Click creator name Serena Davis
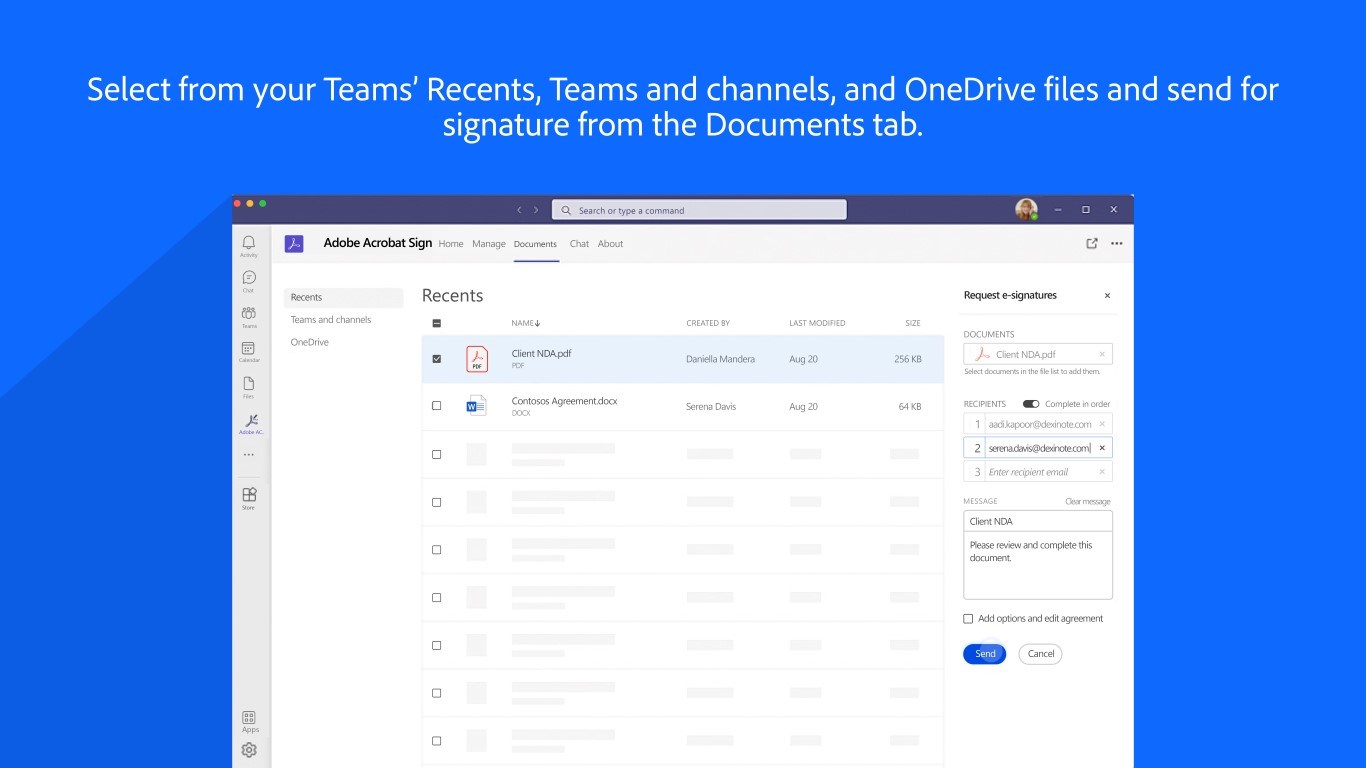The image size is (1366, 768). tap(711, 407)
